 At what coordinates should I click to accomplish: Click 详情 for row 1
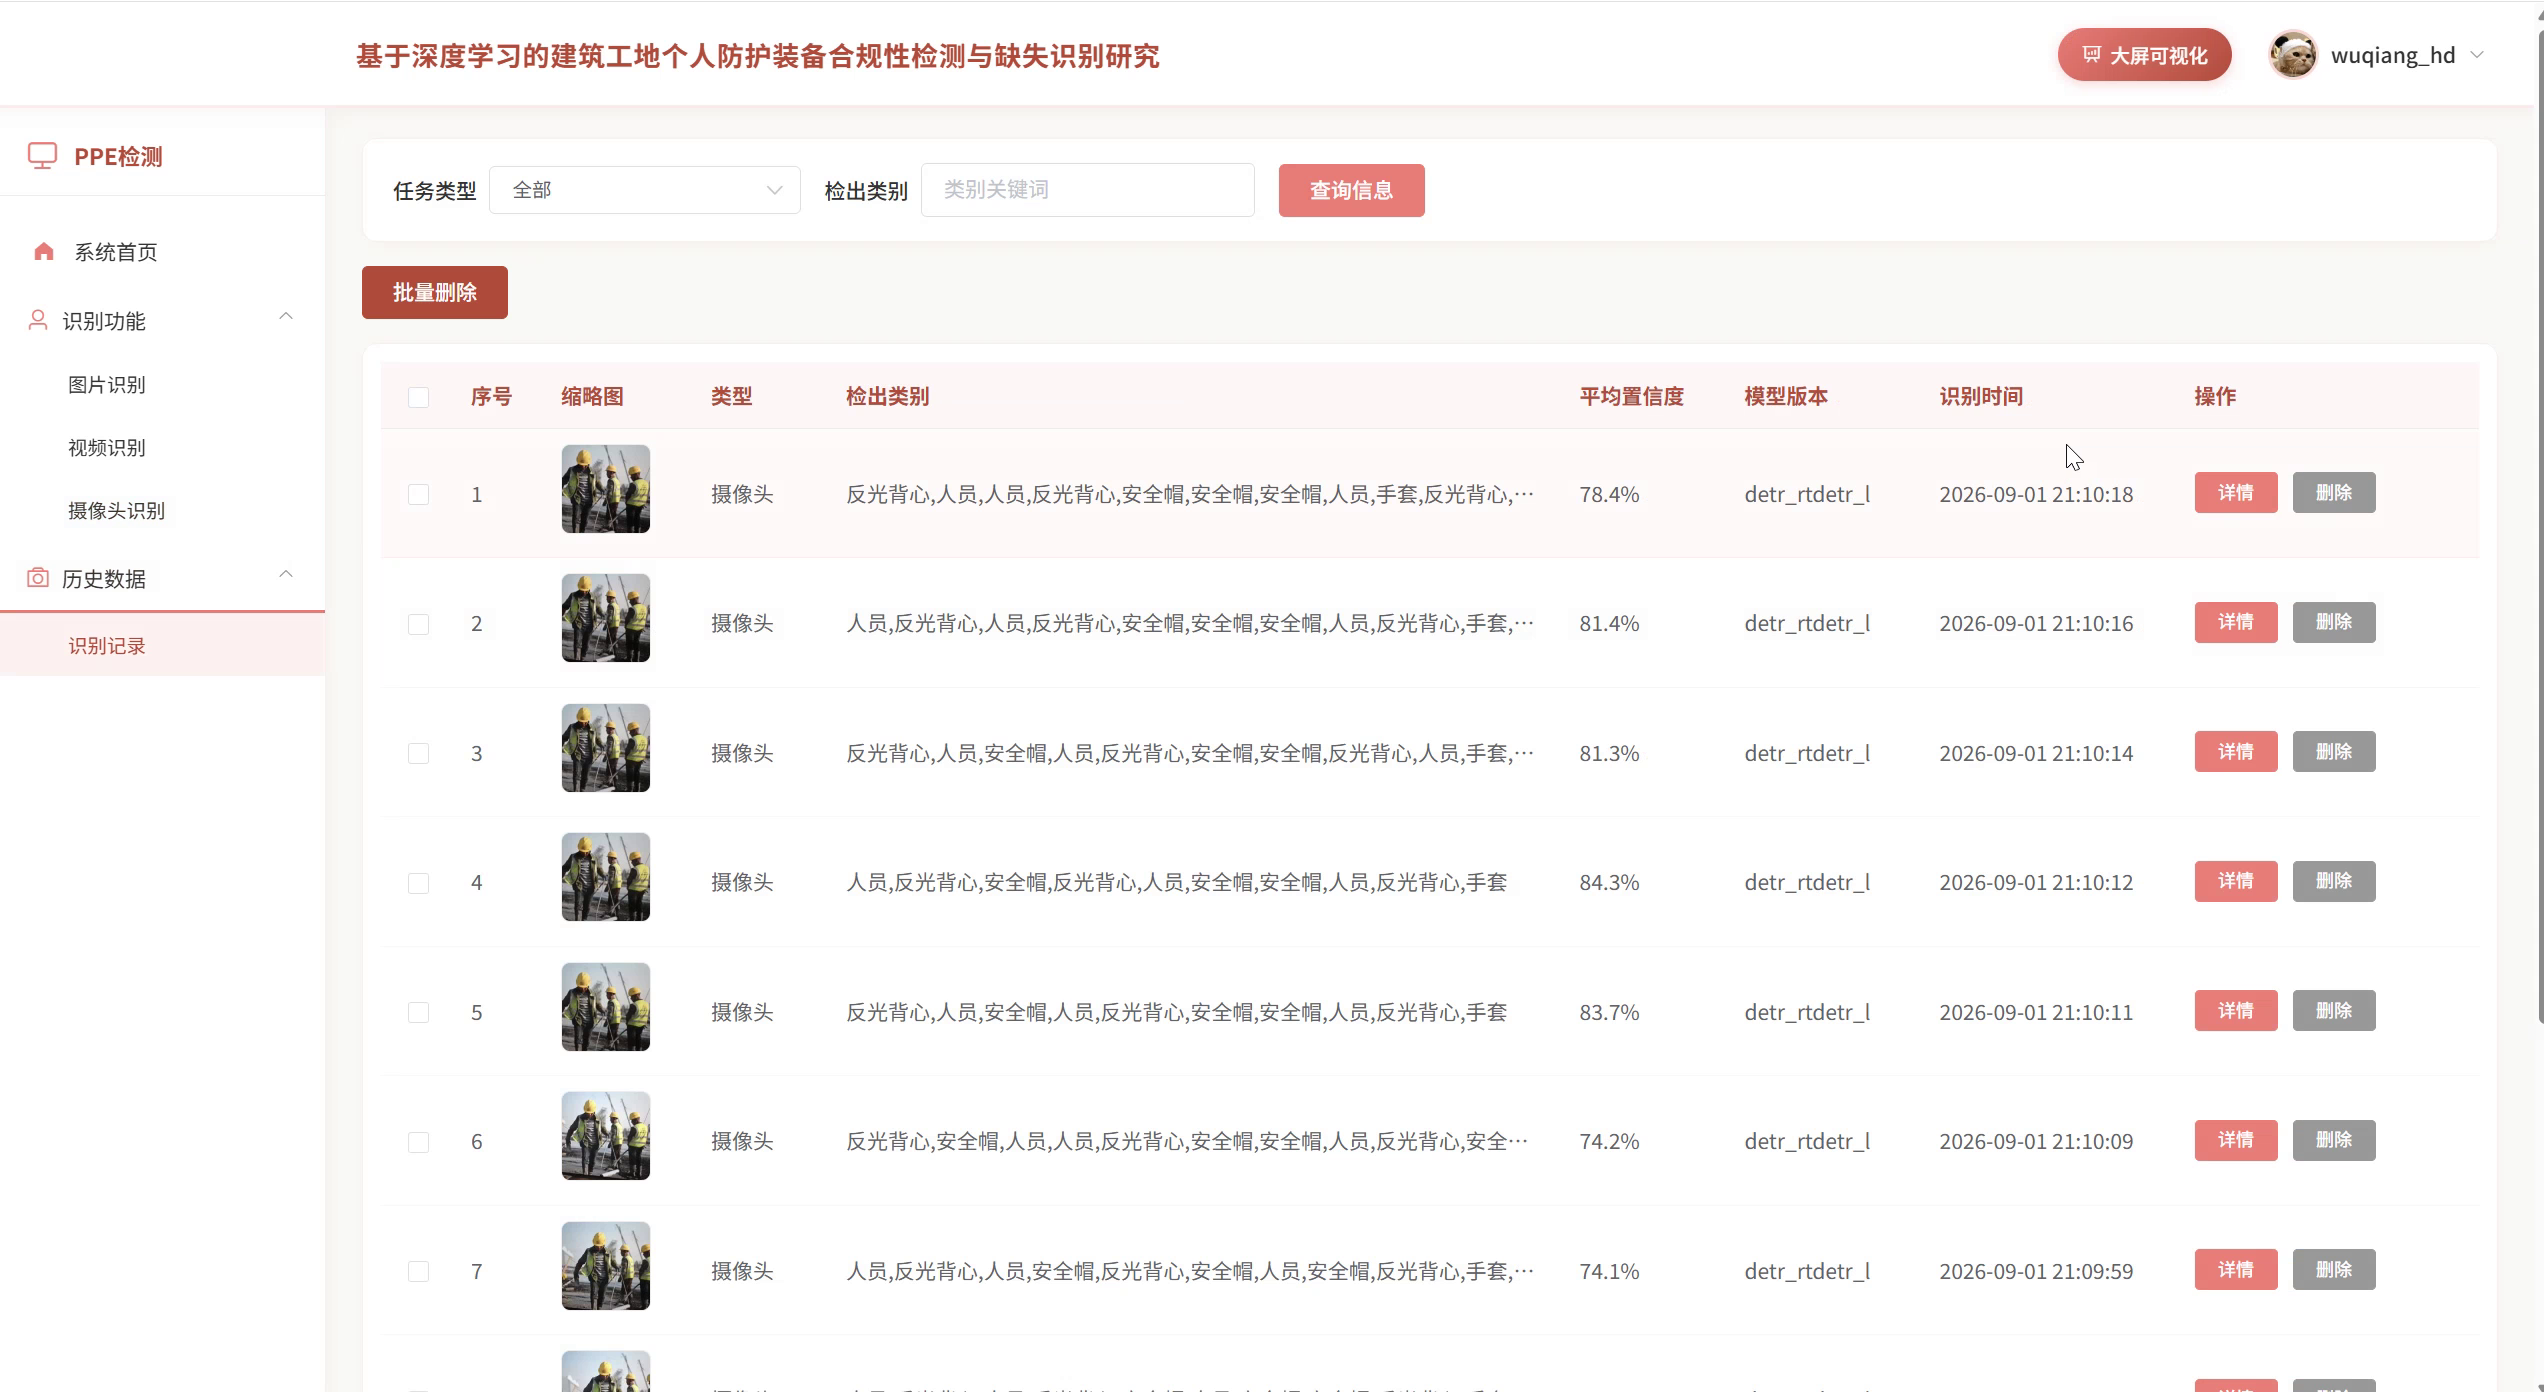point(2235,493)
